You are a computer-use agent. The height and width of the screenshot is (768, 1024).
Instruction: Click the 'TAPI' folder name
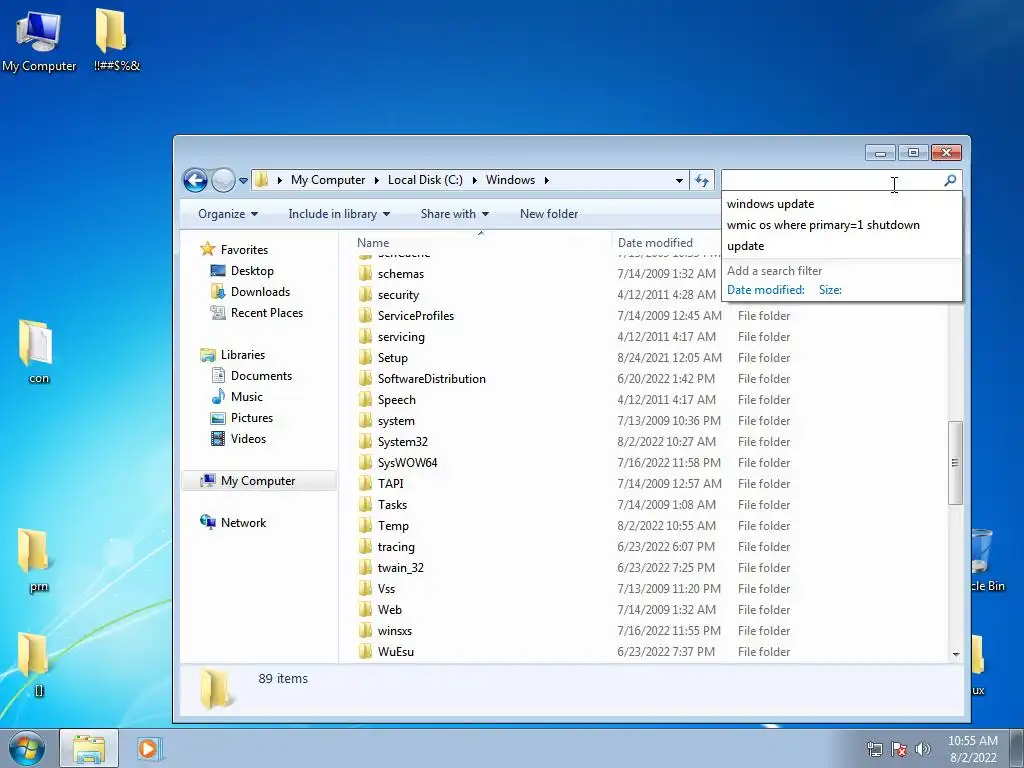391,484
